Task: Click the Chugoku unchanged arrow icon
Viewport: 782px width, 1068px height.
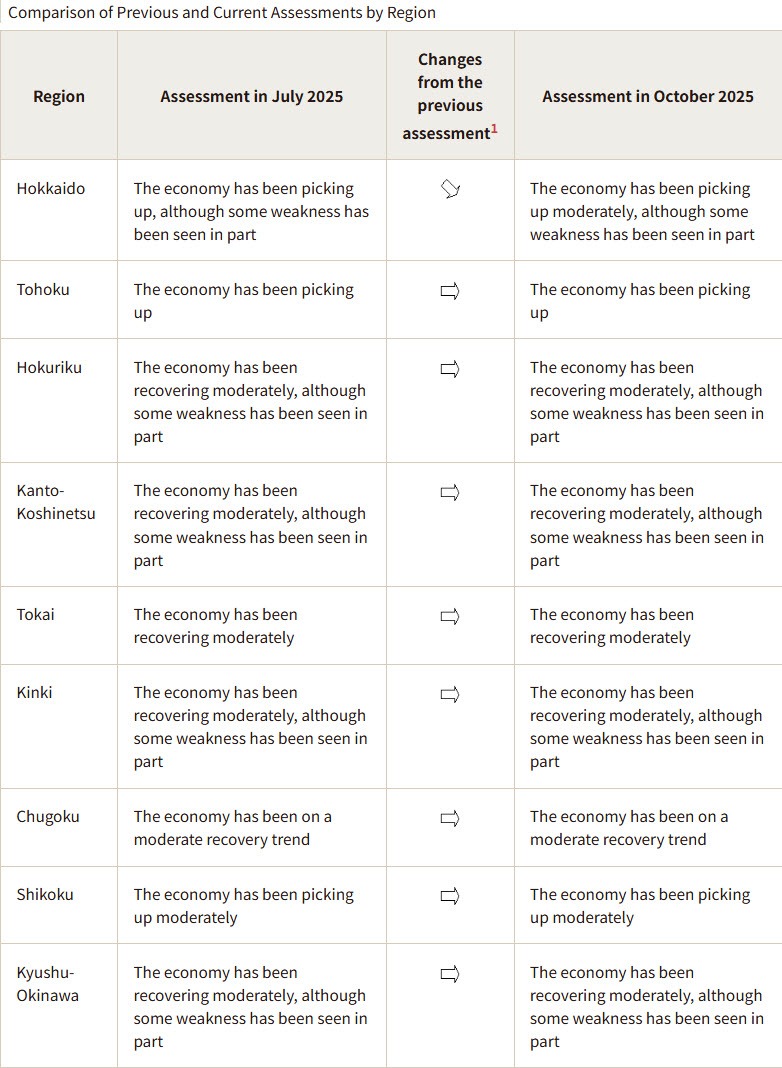Action: pos(450,818)
